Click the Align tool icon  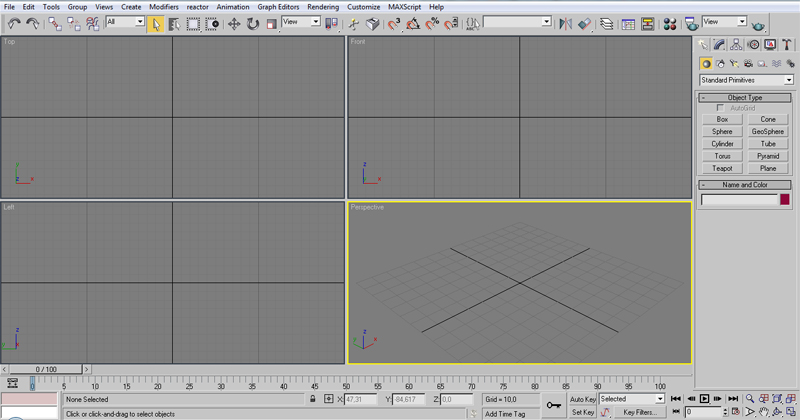tap(585, 24)
